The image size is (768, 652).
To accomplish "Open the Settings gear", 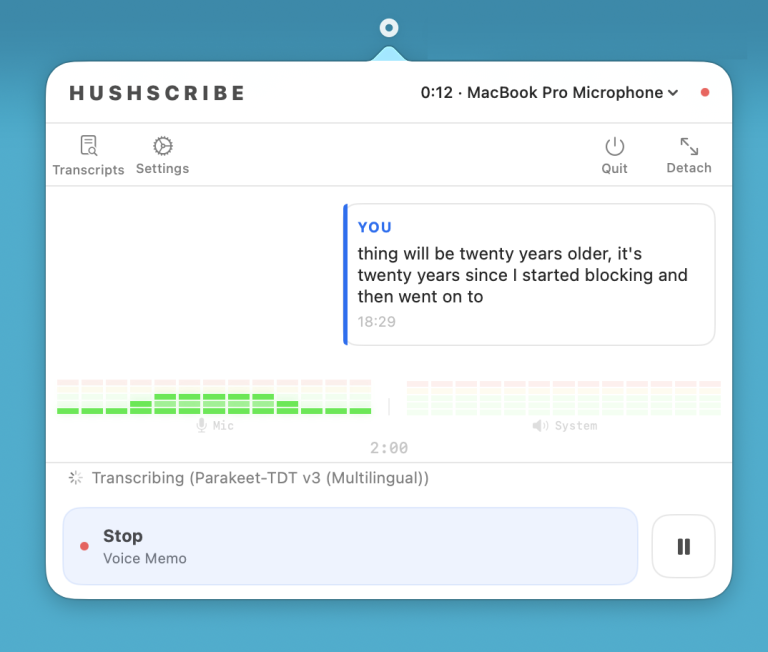I will pos(163,155).
